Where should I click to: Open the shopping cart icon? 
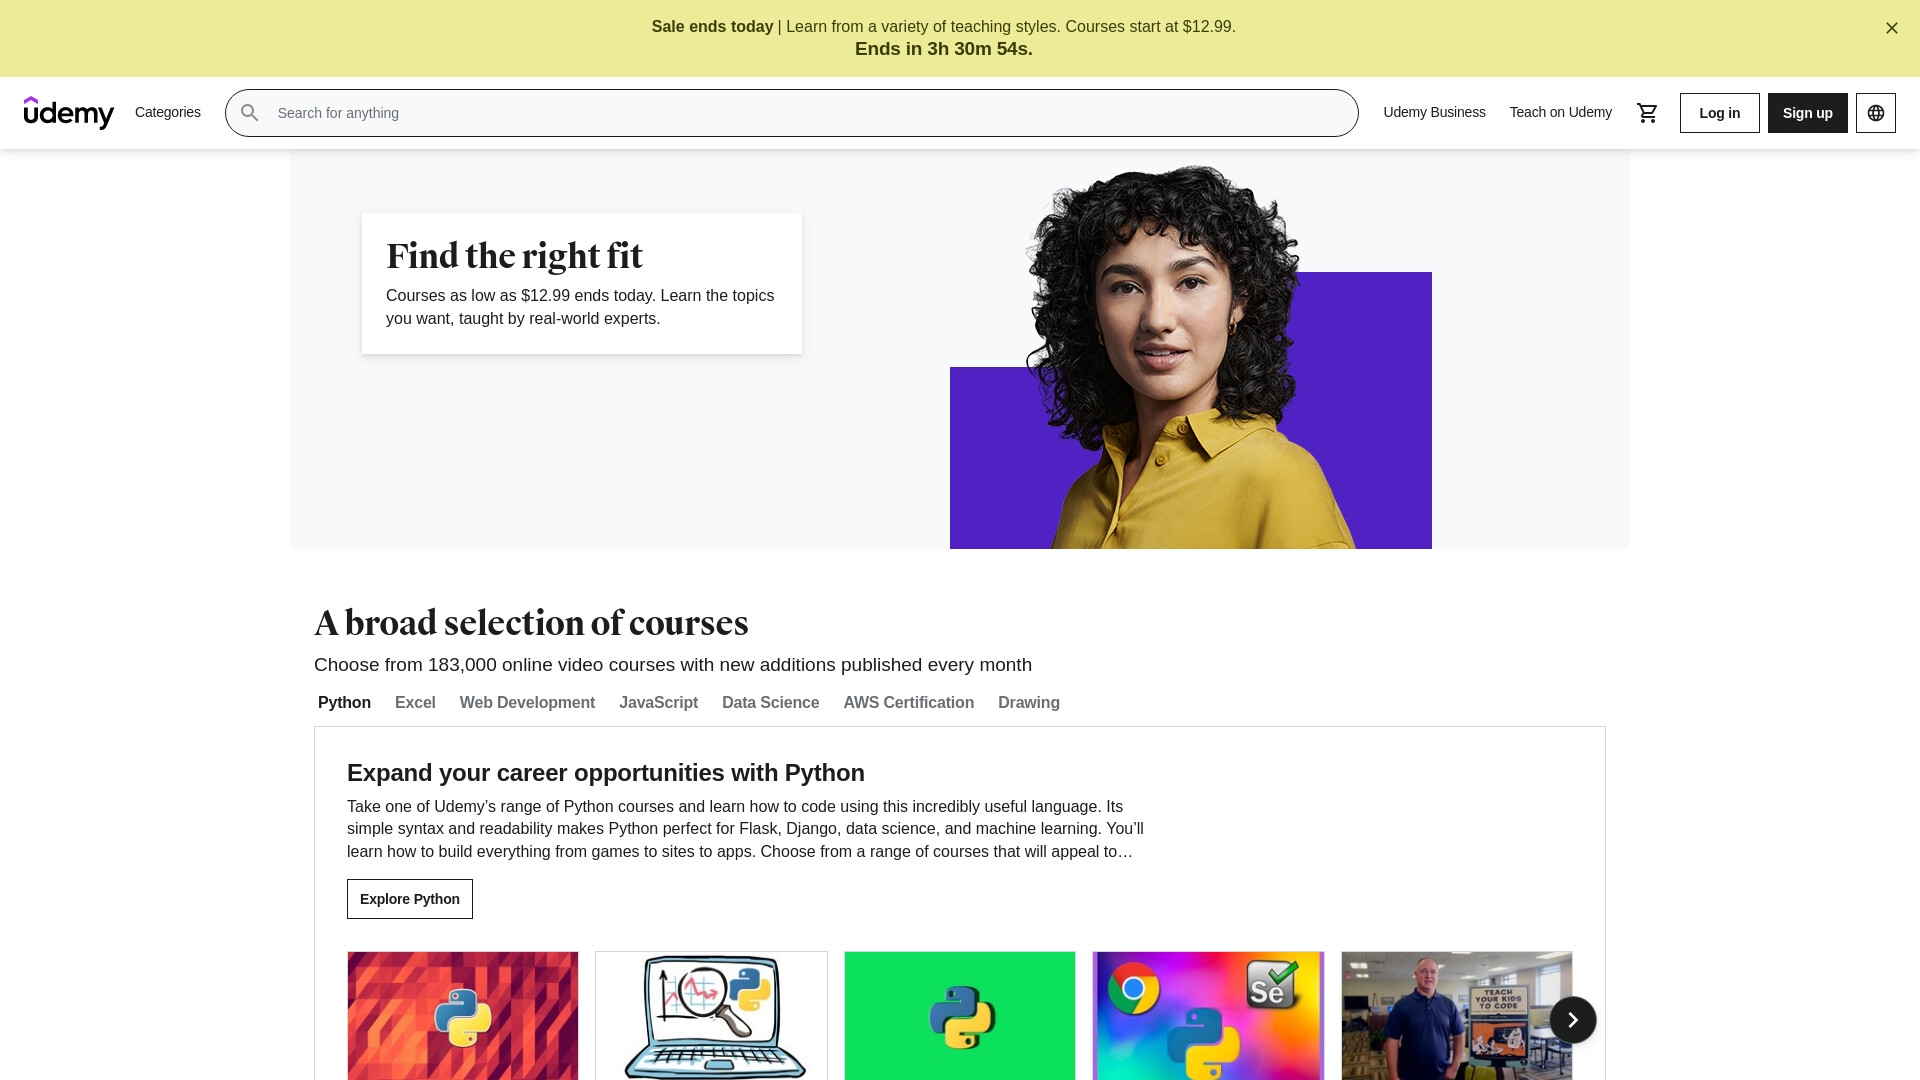[x=1647, y=113]
